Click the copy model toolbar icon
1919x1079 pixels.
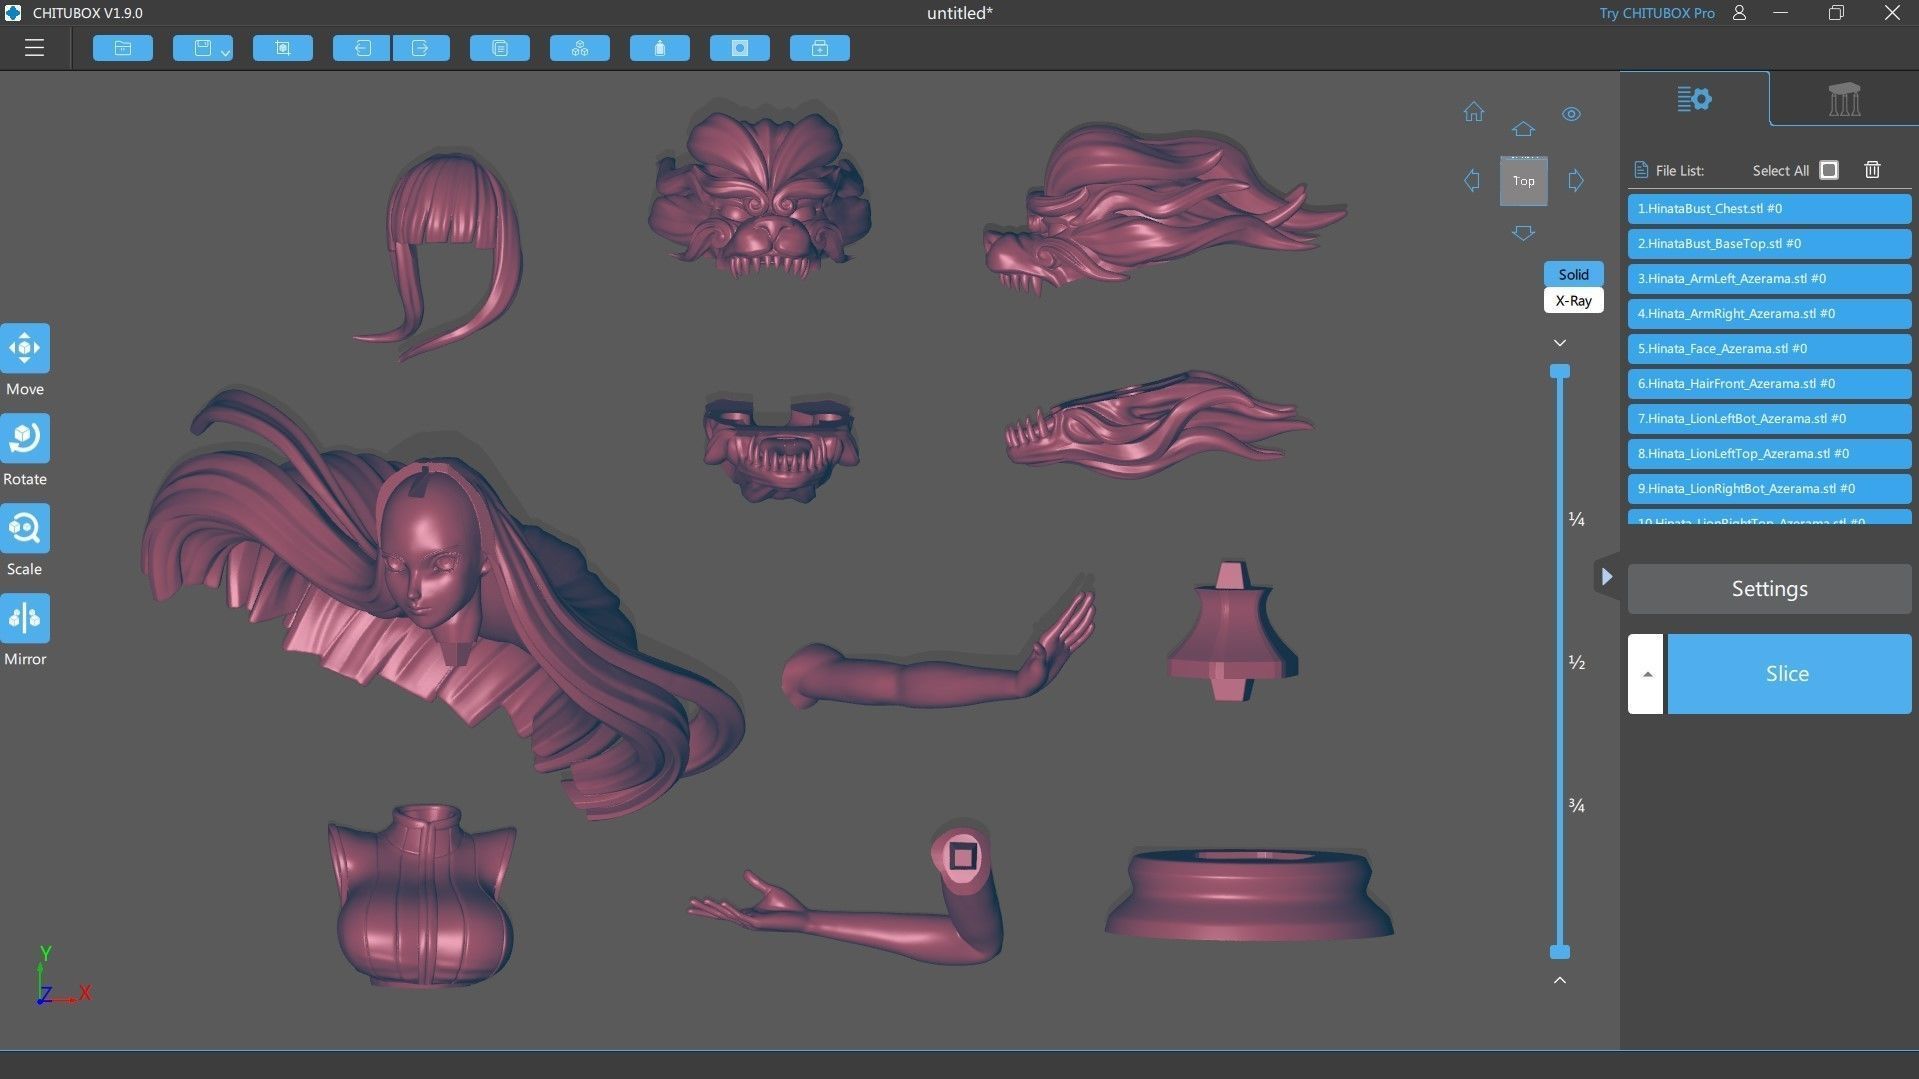pyautogui.click(x=500, y=48)
